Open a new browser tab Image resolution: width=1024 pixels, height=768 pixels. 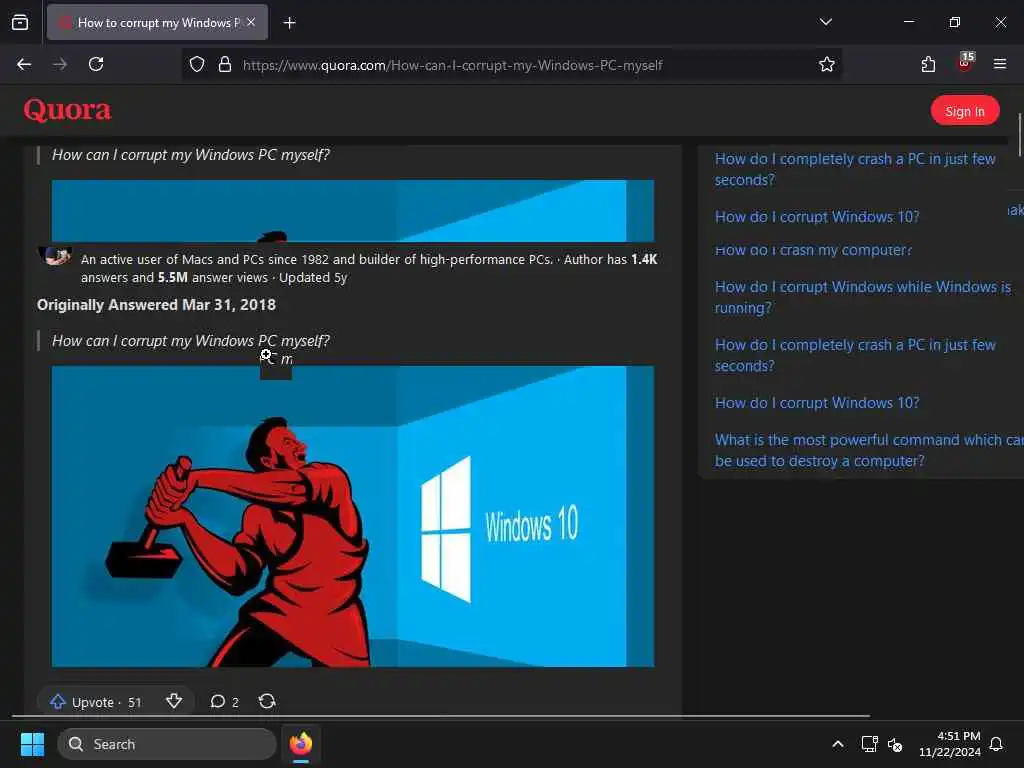289,23
